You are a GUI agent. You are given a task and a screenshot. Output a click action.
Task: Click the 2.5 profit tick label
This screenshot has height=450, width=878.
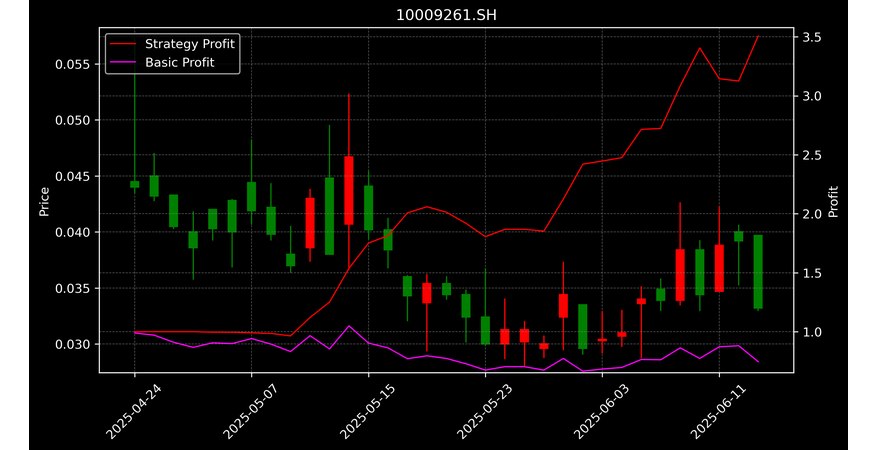811,155
